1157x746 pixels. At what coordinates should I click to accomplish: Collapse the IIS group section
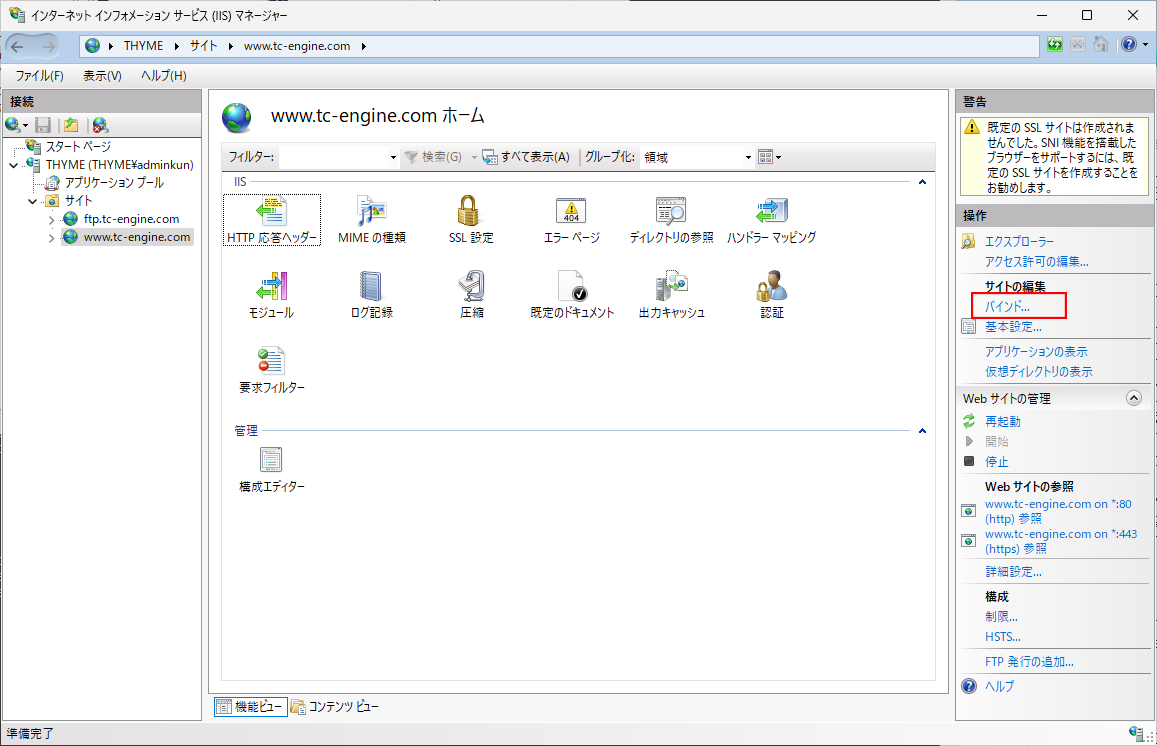tap(922, 182)
